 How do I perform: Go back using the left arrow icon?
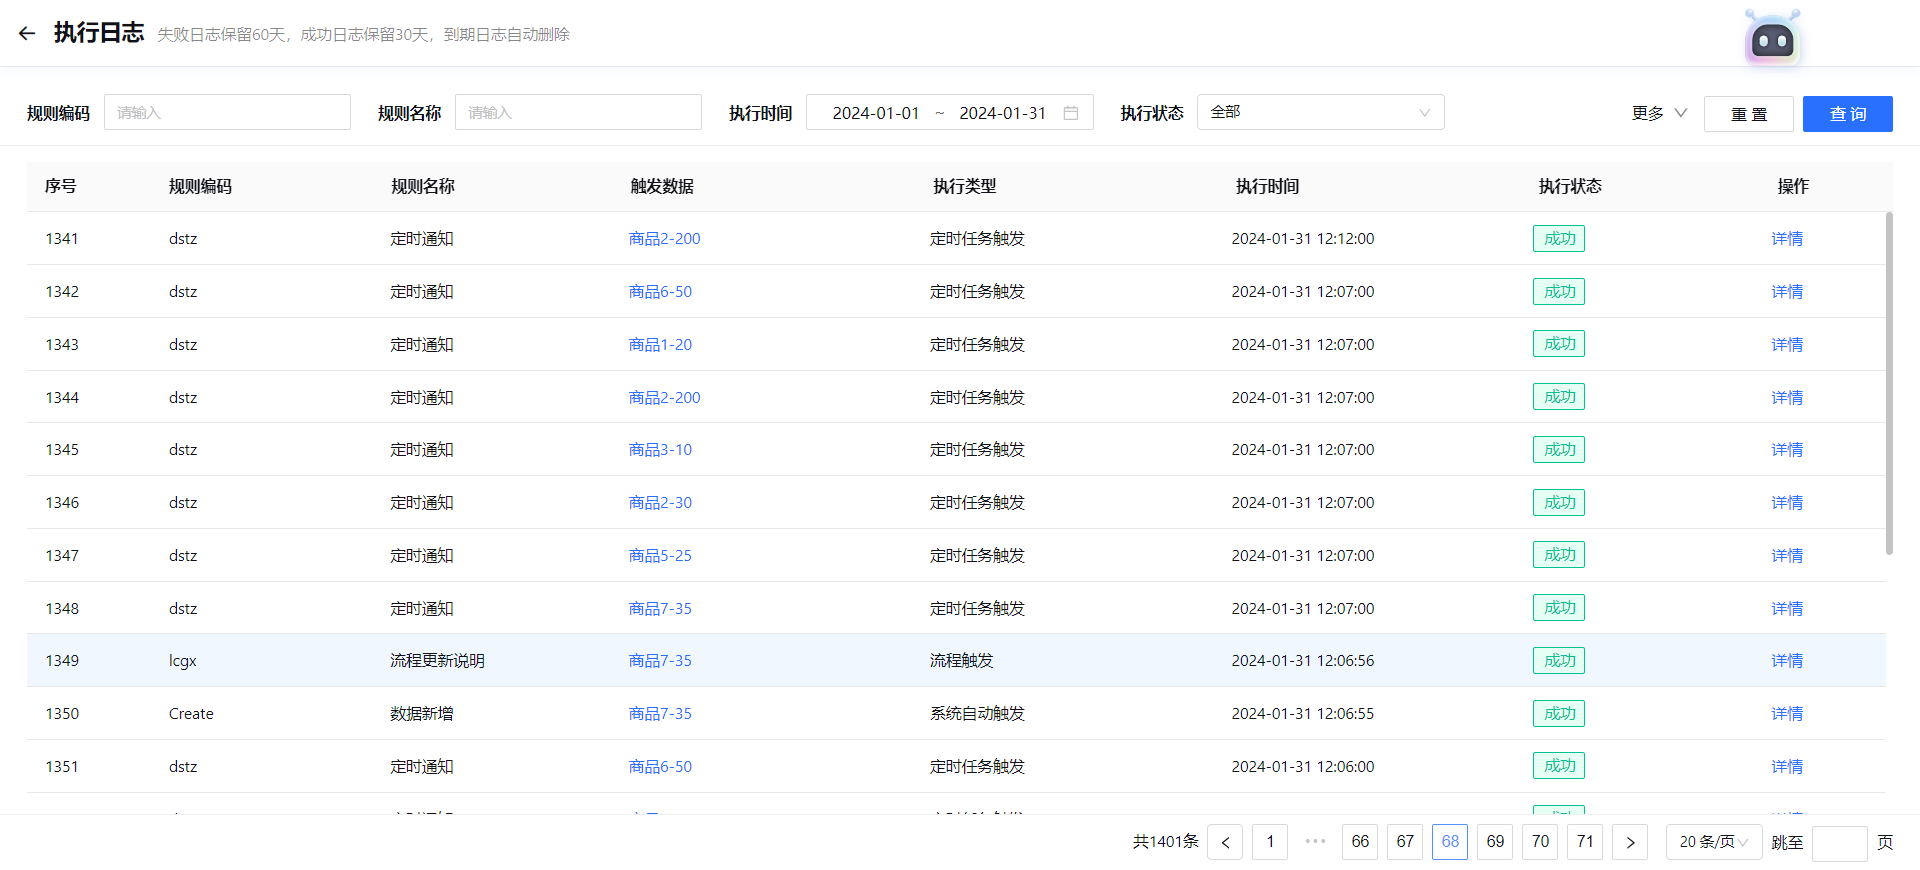tap(27, 33)
